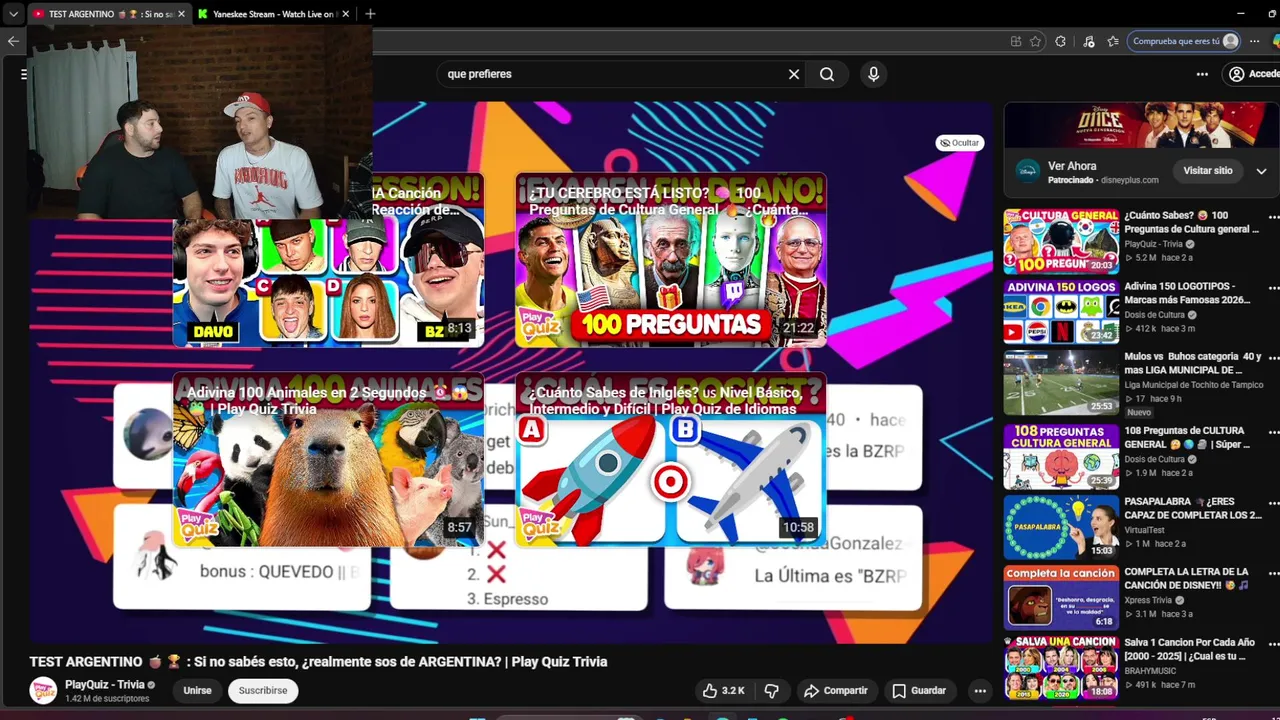Open the browser favorites list icon
Viewport: 1280px width, 720px height.
(1112, 41)
